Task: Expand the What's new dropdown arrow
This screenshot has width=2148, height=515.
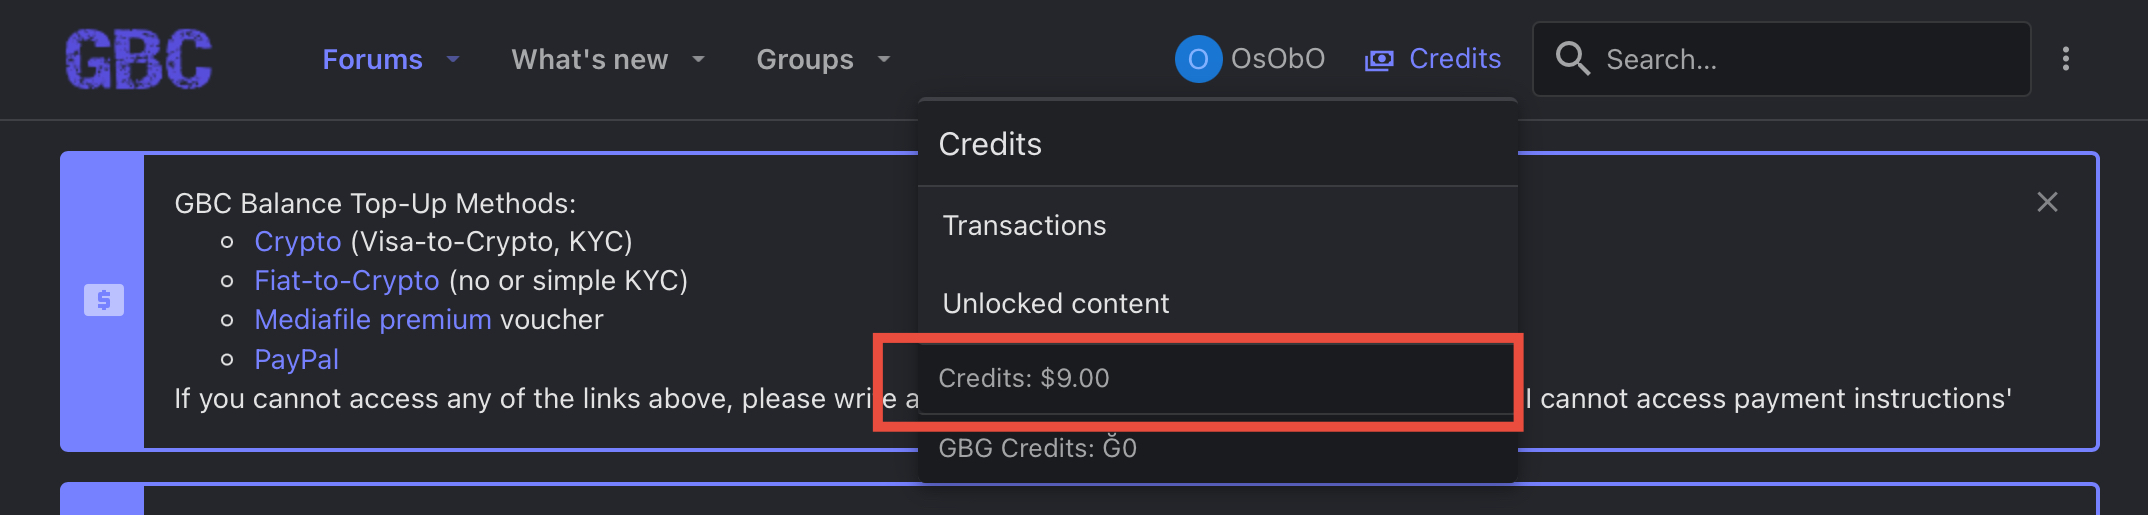Action: (699, 59)
